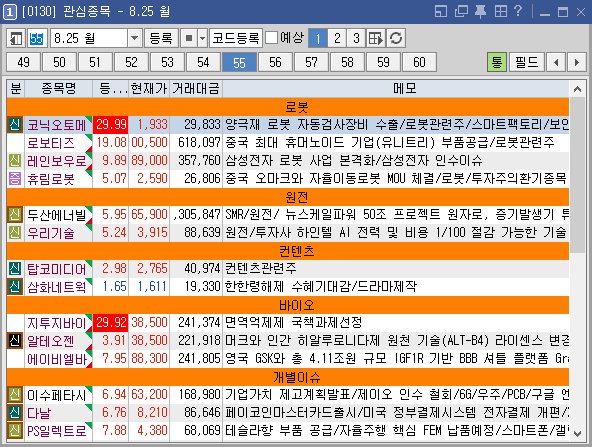Viewport: 592px width, 447px height.
Task: Click the vertical scrollbar thumb
Action: point(577,176)
